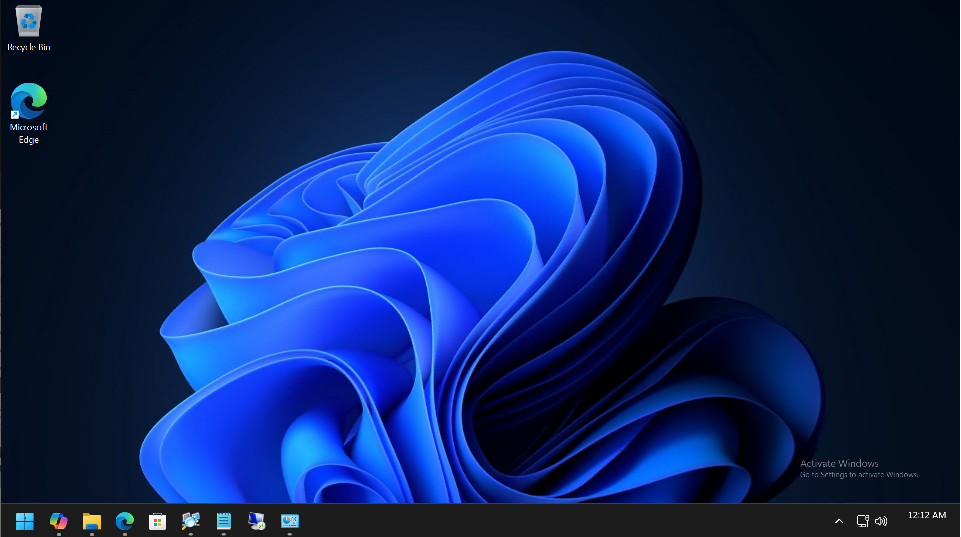Open the Notepad taskbar icon
This screenshot has height=537, width=961.
[223, 521]
